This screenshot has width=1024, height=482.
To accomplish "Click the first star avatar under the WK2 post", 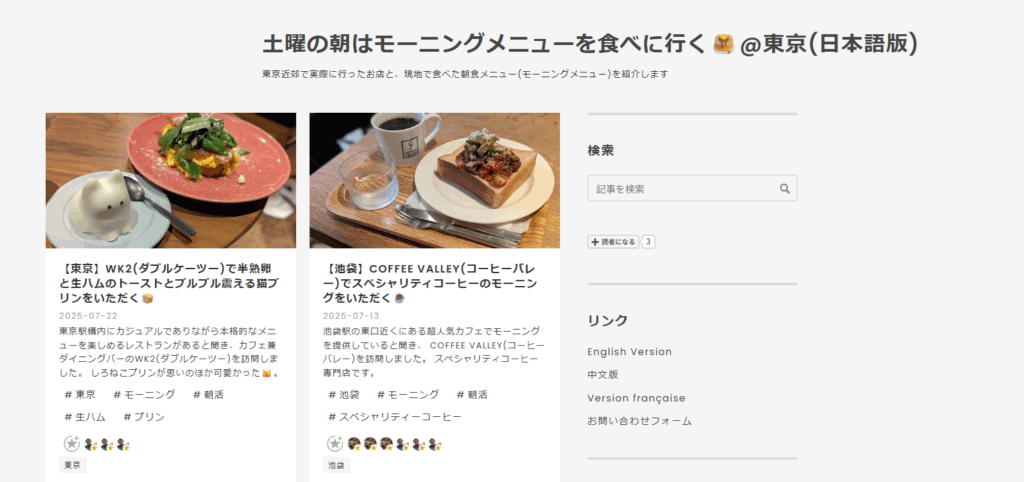I will coord(91,445).
